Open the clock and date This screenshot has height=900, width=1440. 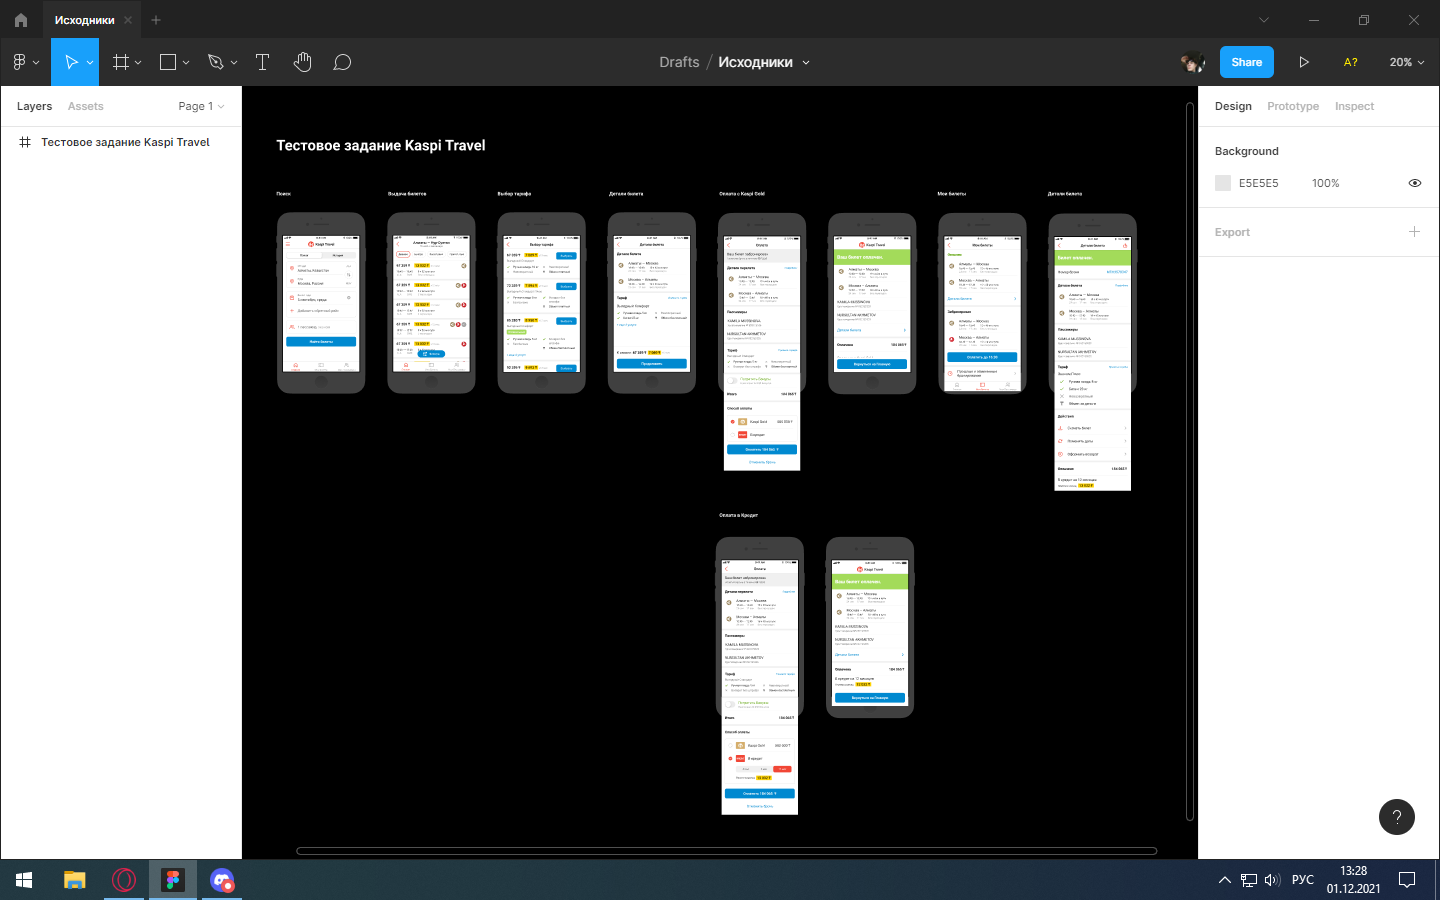(1354, 880)
